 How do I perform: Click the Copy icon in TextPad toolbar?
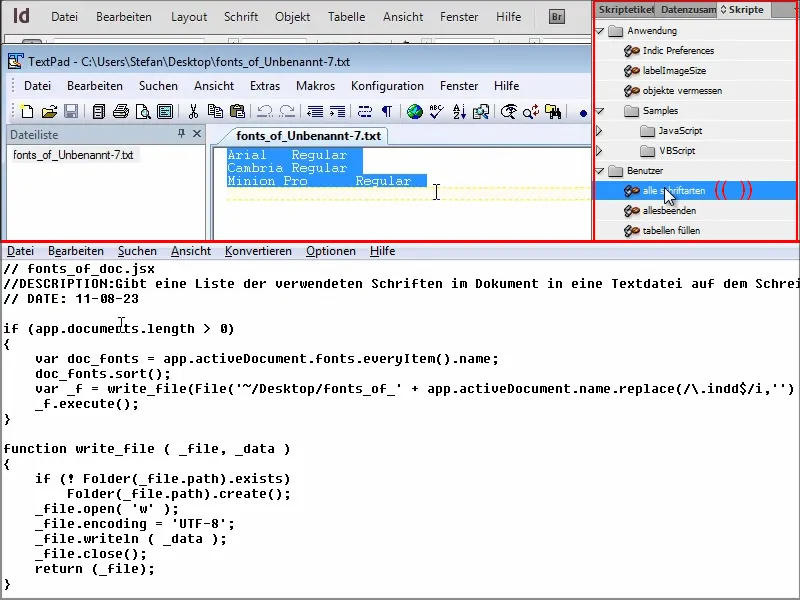(x=215, y=111)
